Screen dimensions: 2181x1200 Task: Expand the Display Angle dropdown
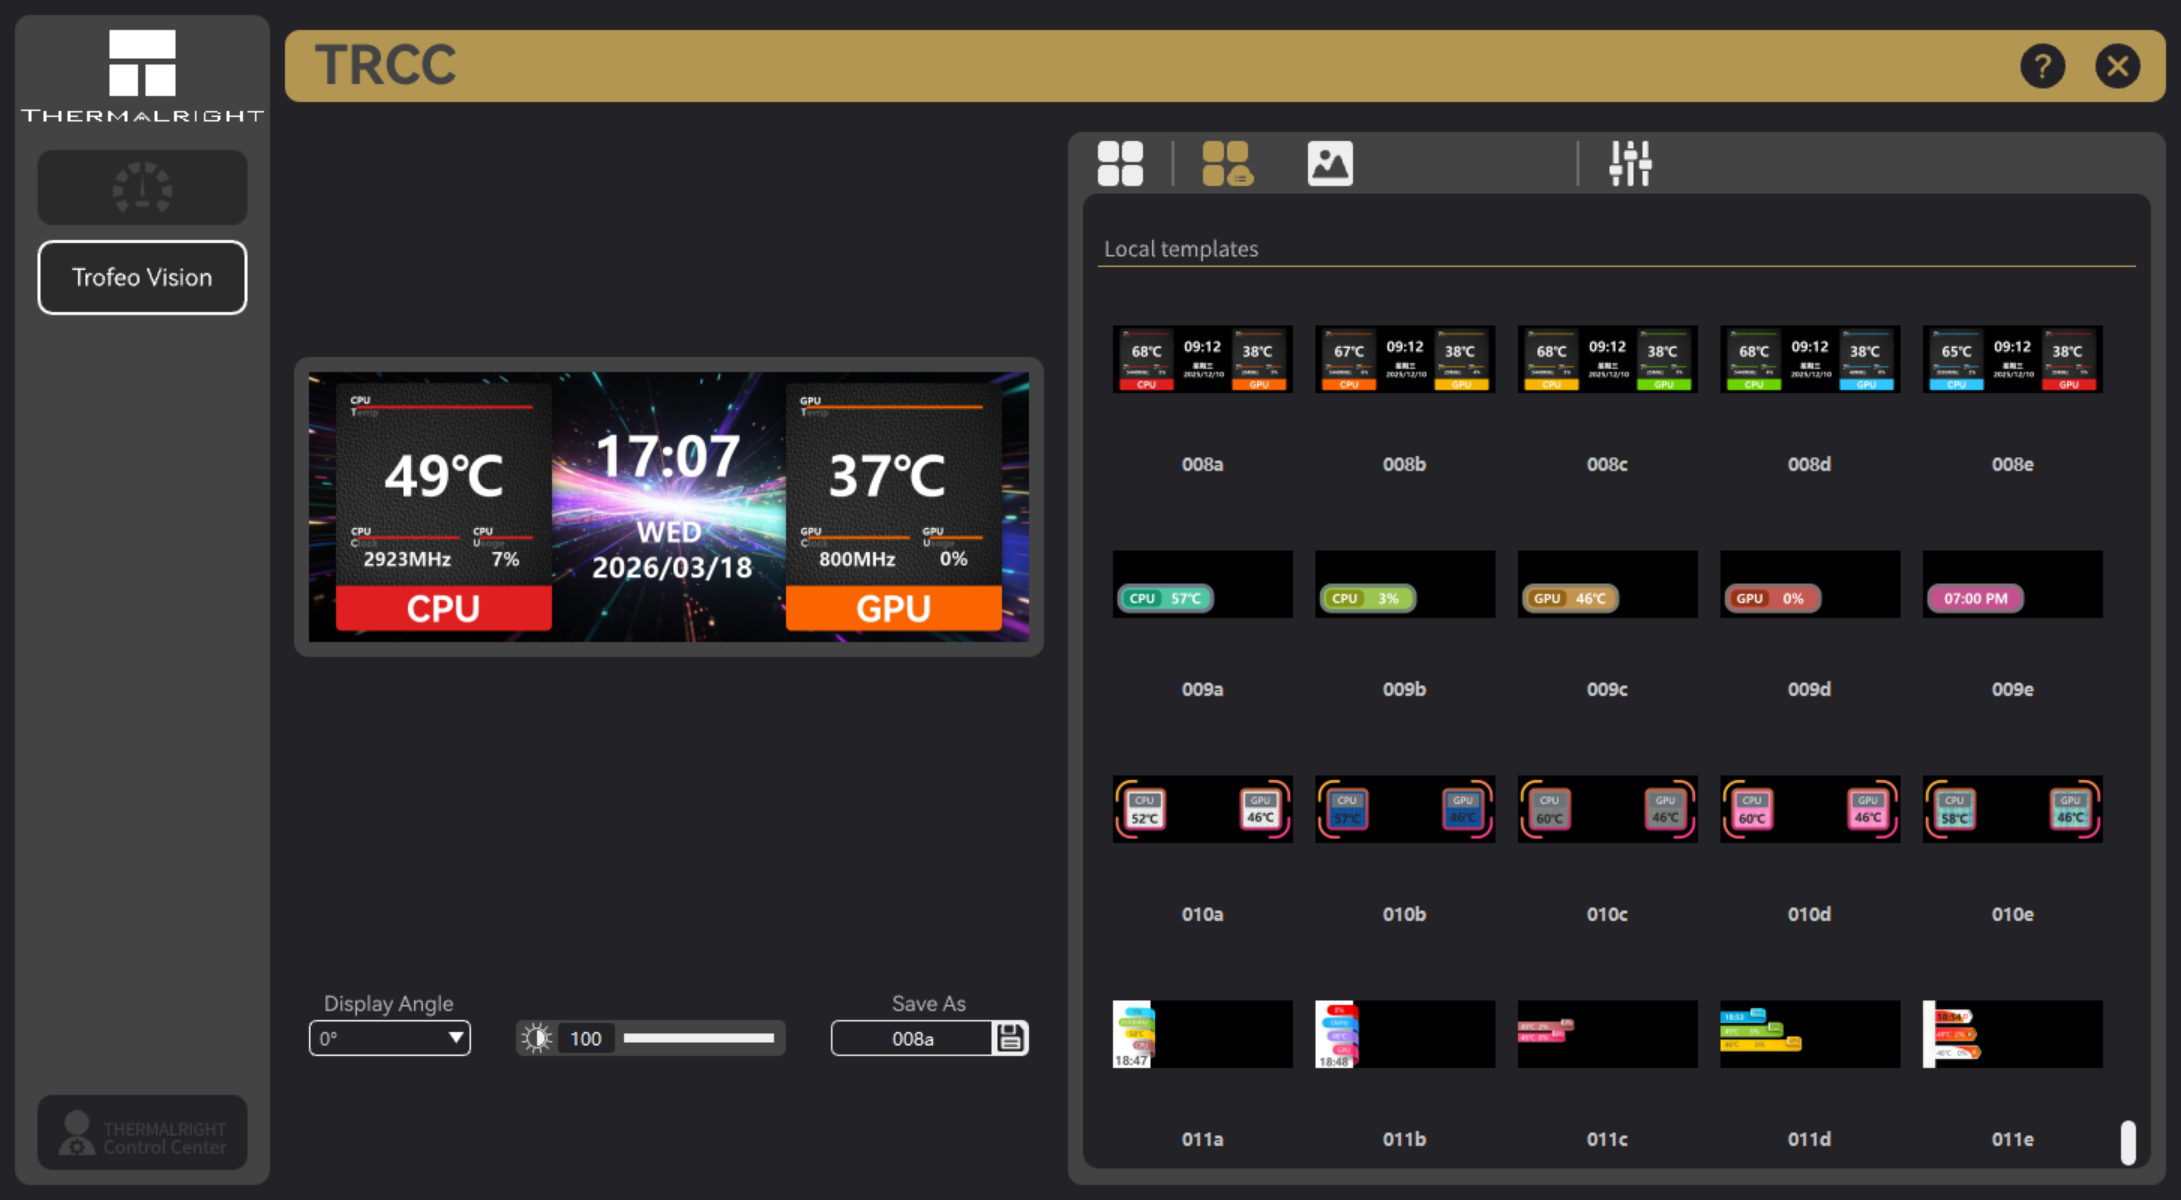389,1038
